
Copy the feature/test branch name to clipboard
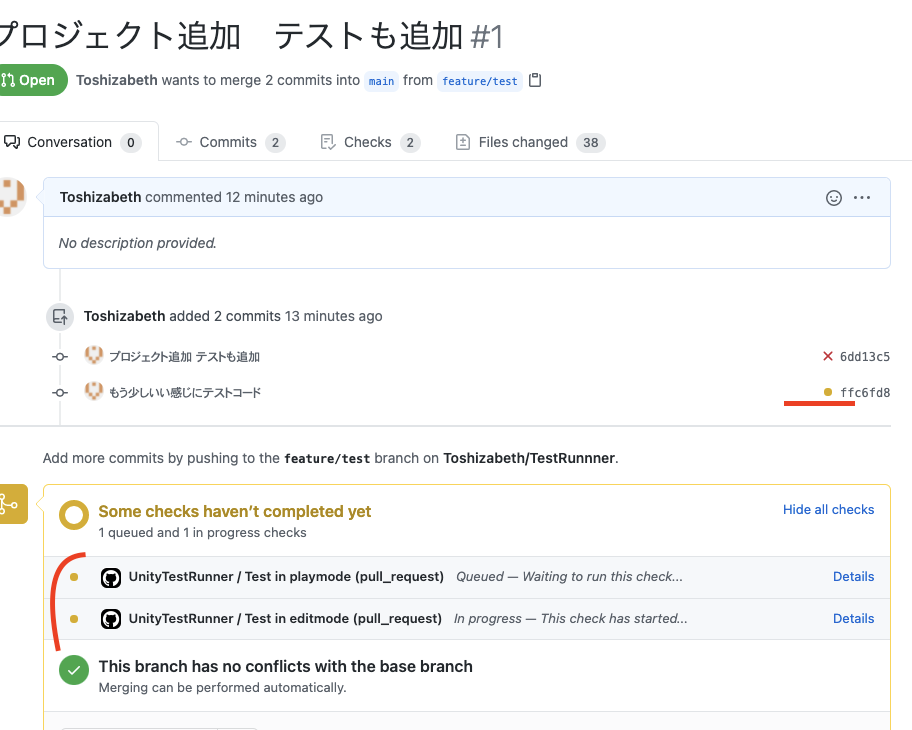click(535, 81)
